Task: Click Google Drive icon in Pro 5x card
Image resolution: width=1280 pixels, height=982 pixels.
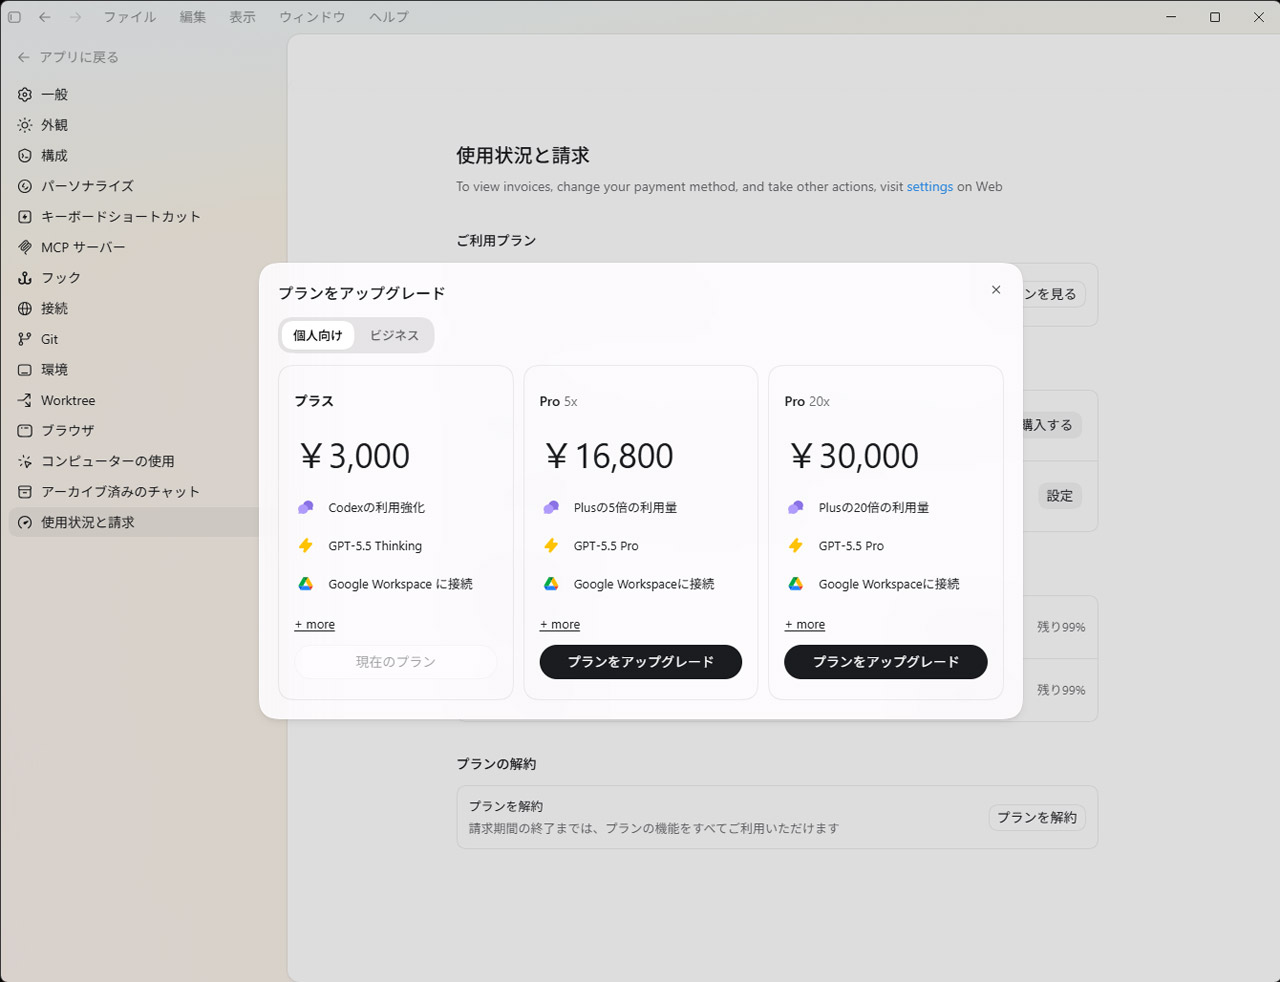Action: (x=551, y=584)
